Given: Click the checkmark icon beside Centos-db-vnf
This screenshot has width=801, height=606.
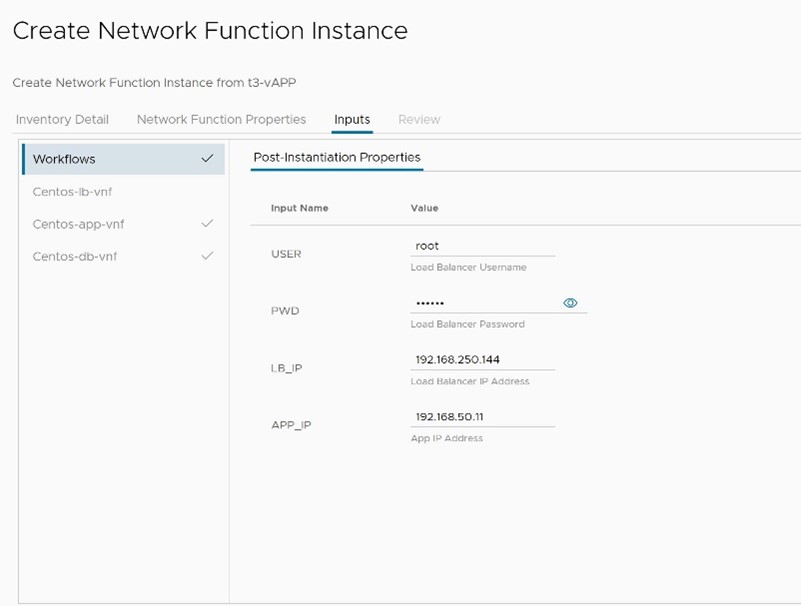Looking at the screenshot, I should pyautogui.click(x=207, y=256).
